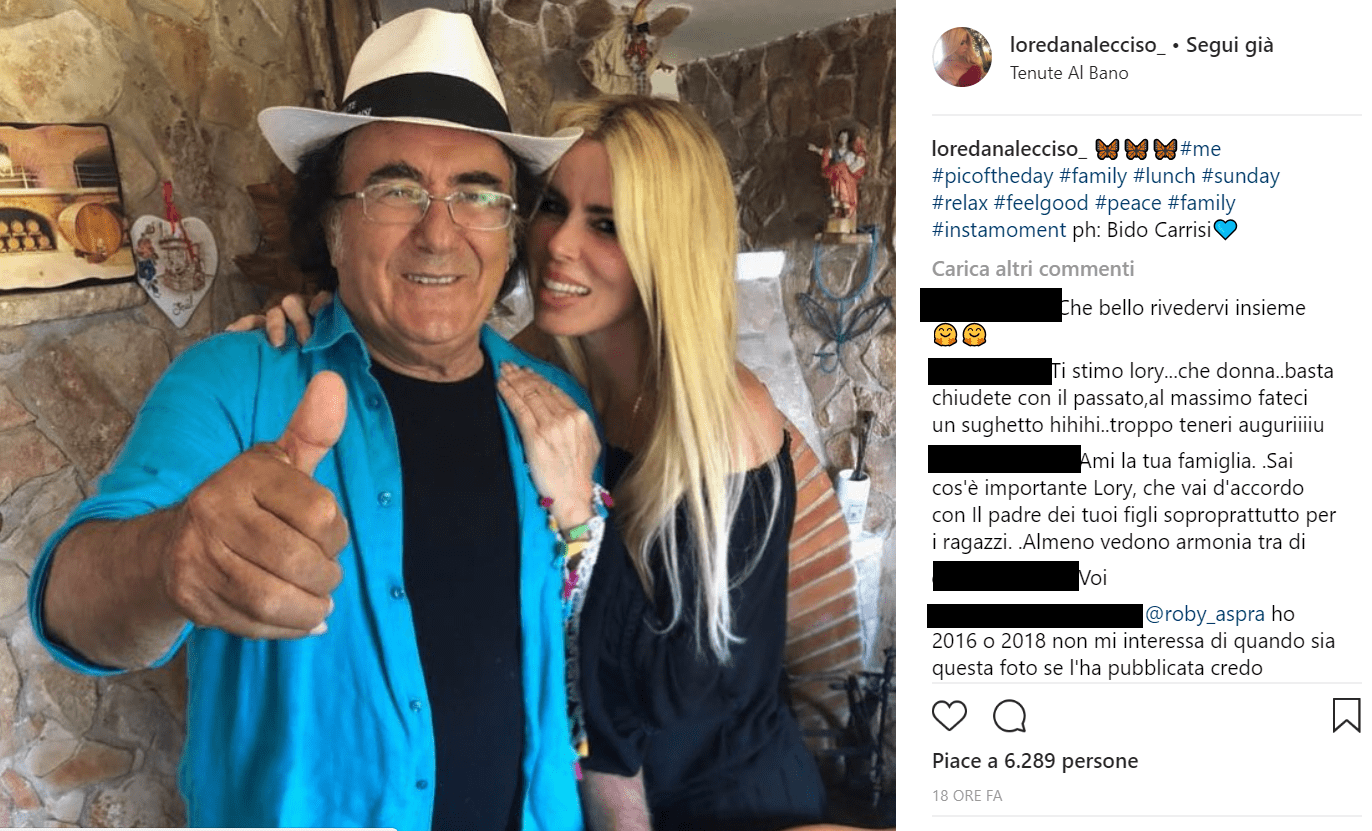This screenshot has width=1372, height=831.
Task: Open the @roby_aspra mention
Action: (x=1206, y=614)
